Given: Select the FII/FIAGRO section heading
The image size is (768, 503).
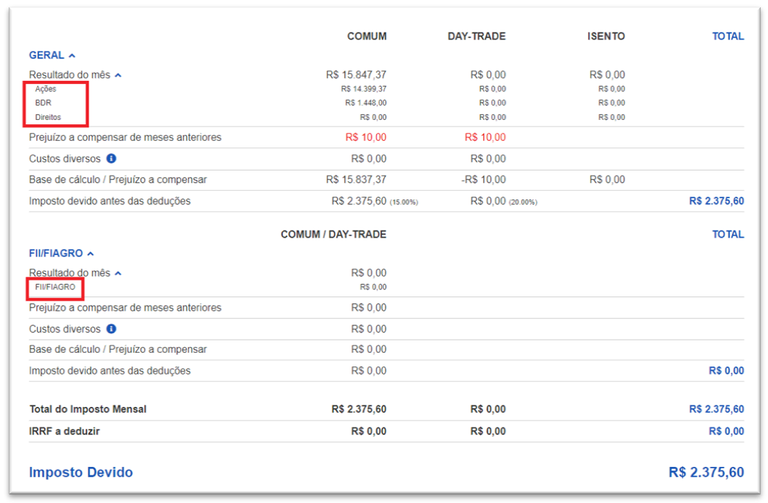Looking at the screenshot, I should coord(56,253).
